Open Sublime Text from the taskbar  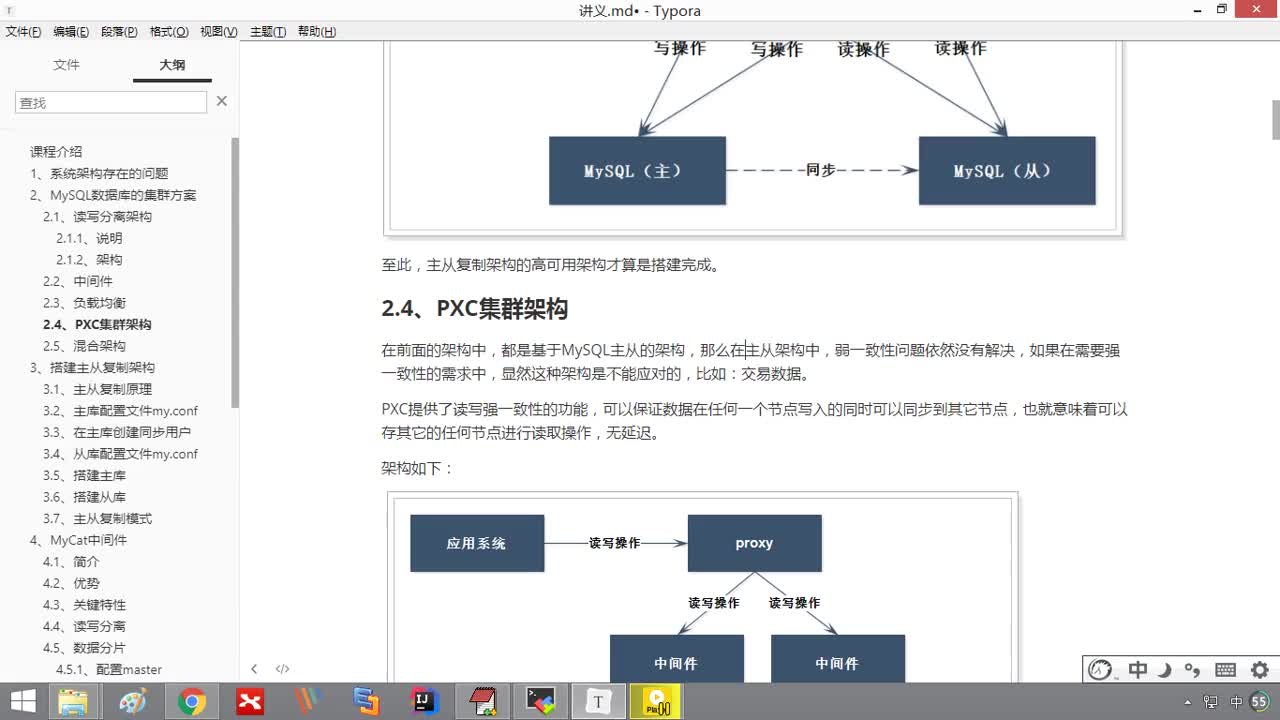click(x=366, y=702)
